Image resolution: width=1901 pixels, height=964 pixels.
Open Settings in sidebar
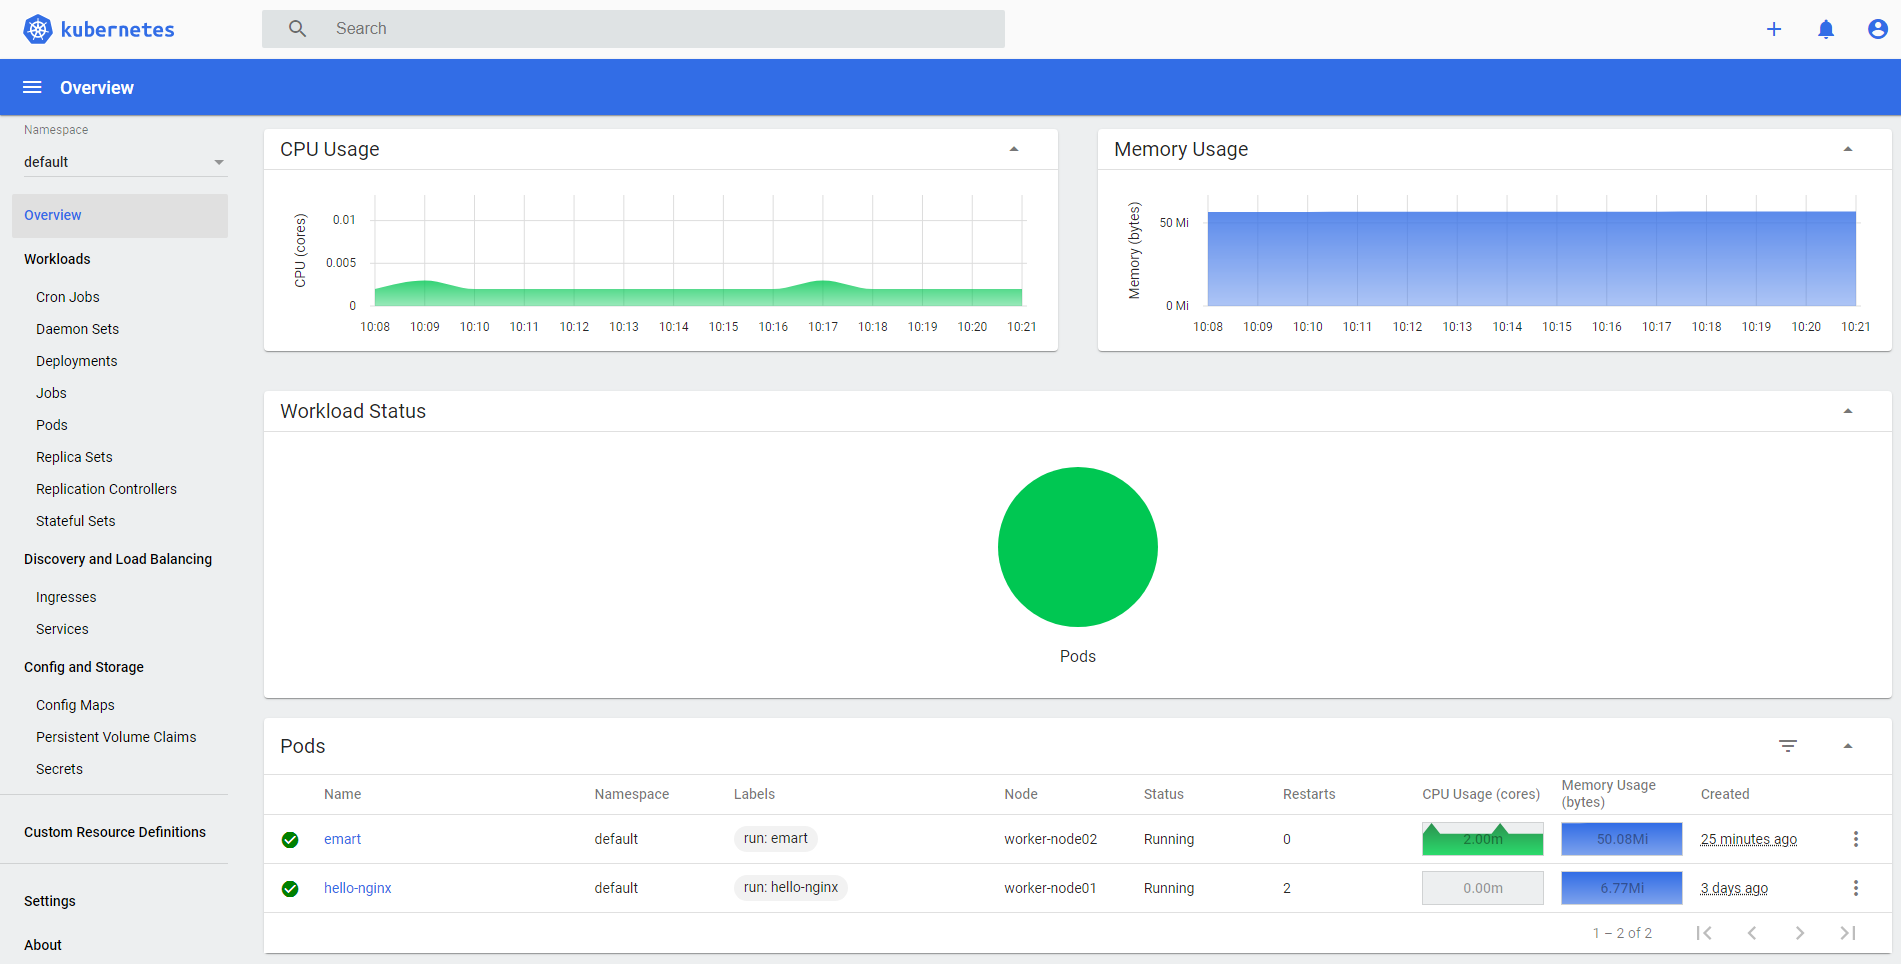[50, 901]
